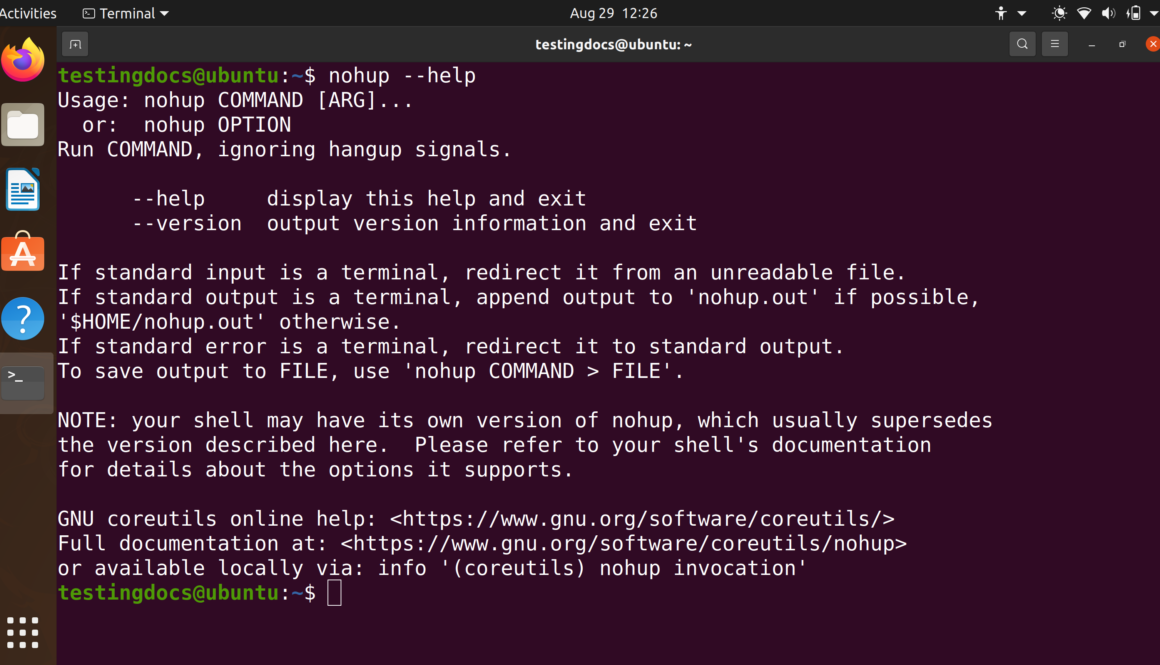
Task: Launch Firefox from the dock
Action: tap(23, 60)
